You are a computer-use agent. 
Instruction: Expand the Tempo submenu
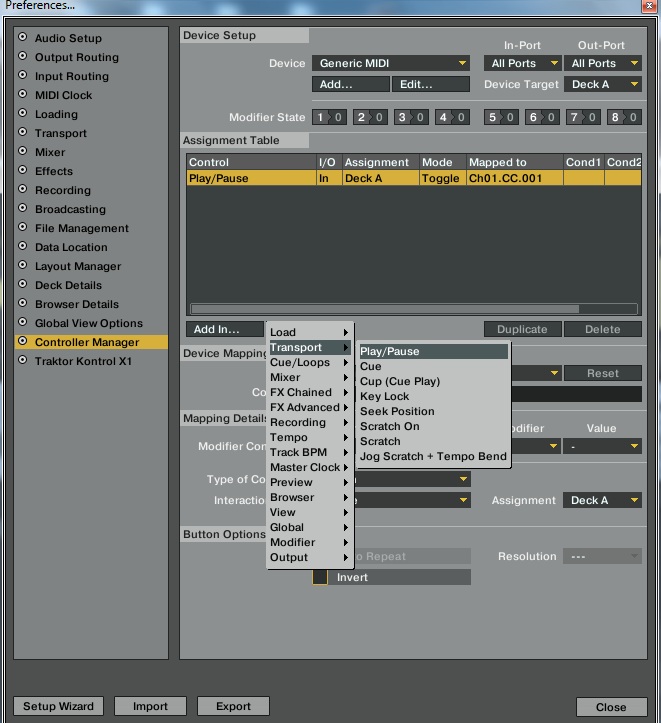click(309, 437)
